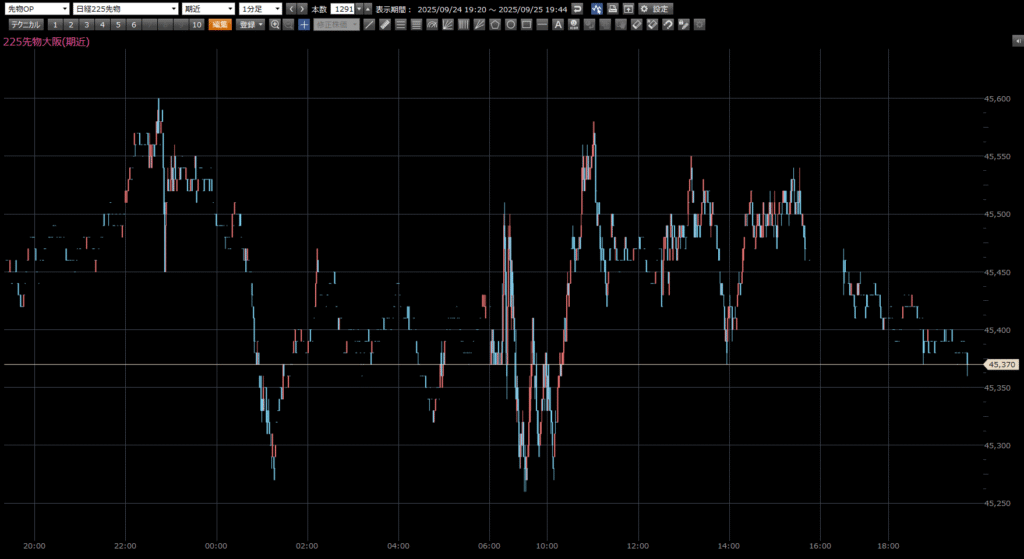1024x559 pixels.
Task: Click the 本数 bar count field
Action: tap(343, 9)
